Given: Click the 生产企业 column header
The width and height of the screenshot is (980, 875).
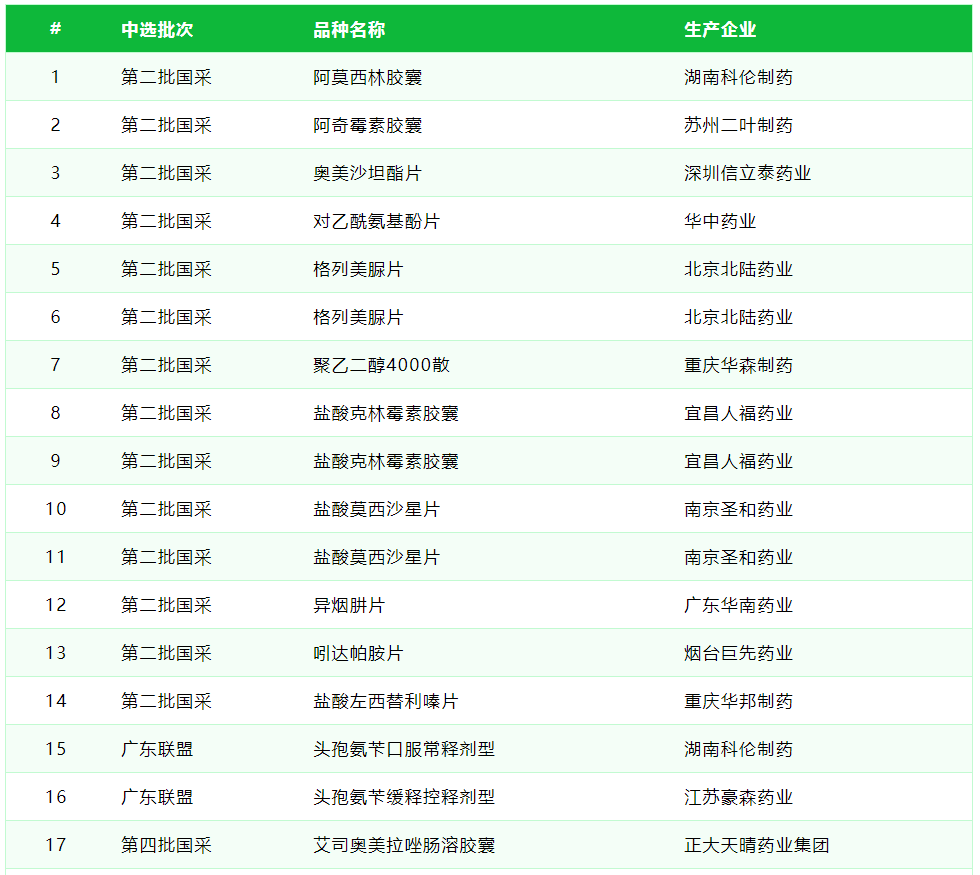Looking at the screenshot, I should 720,29.
